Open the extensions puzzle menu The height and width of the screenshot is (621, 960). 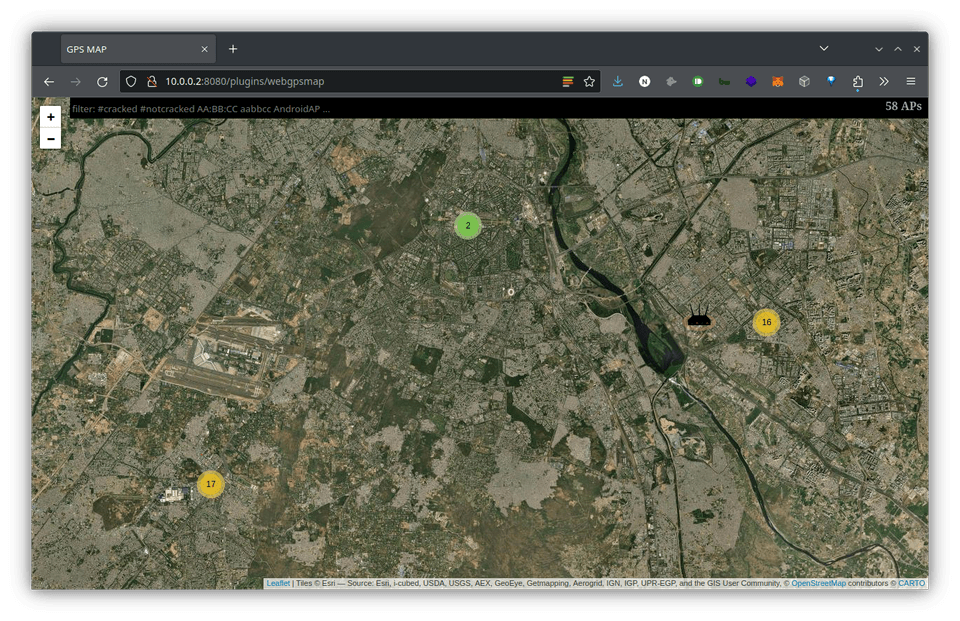click(x=857, y=81)
